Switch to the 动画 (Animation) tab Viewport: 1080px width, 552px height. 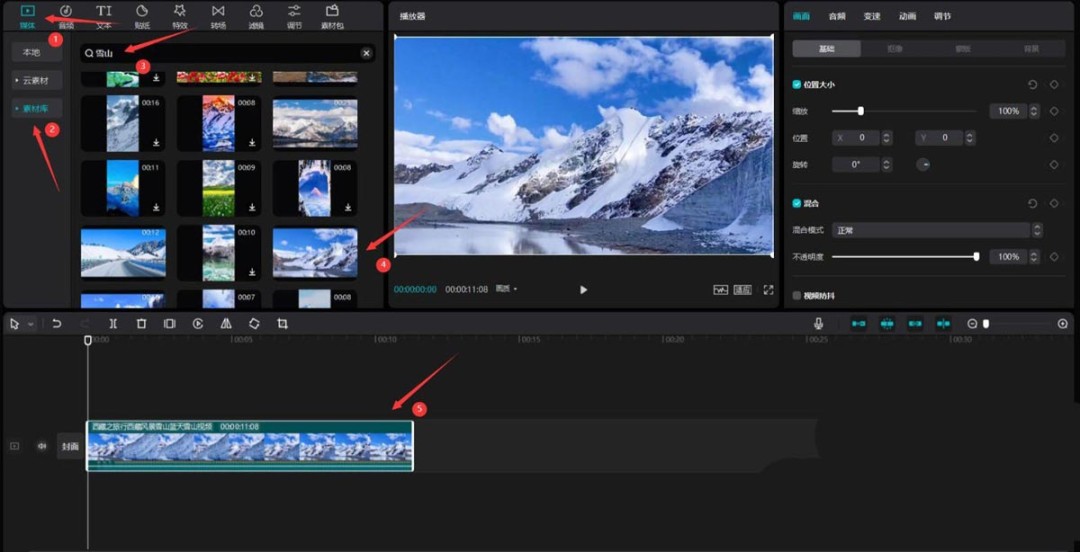tap(907, 16)
